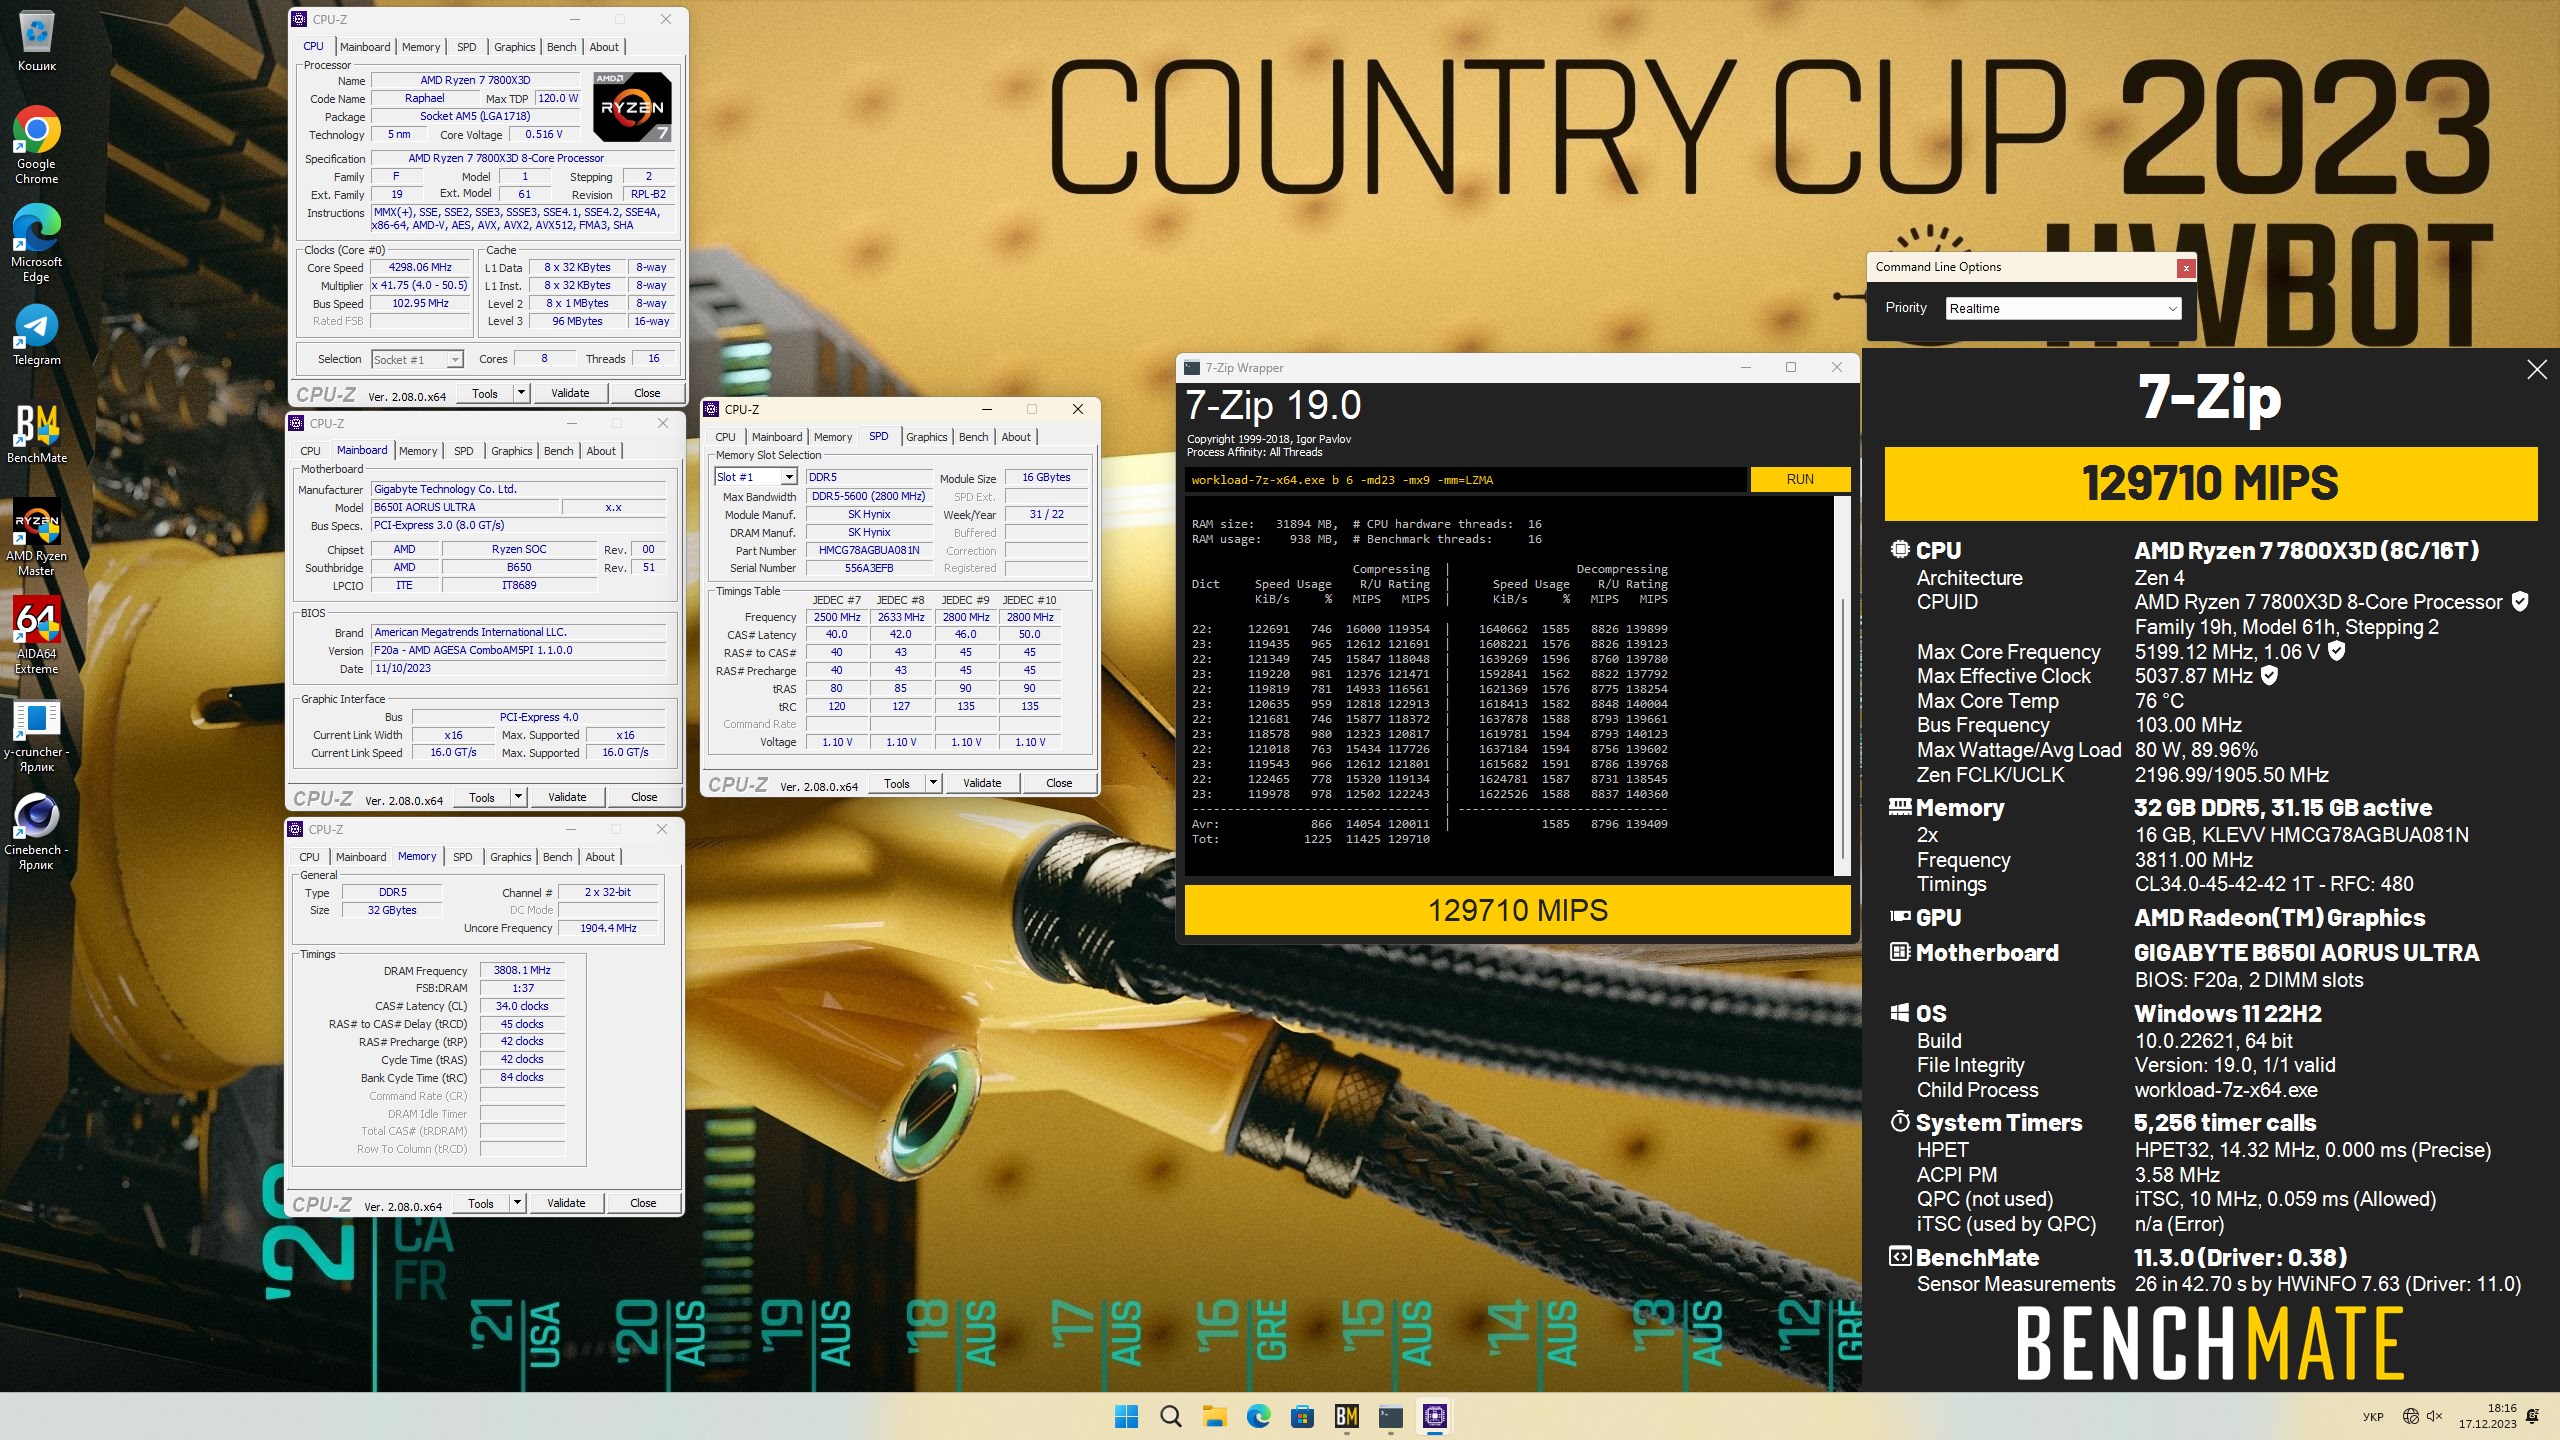
Task: Open the notification bell in tray
Action: coord(2532,1416)
